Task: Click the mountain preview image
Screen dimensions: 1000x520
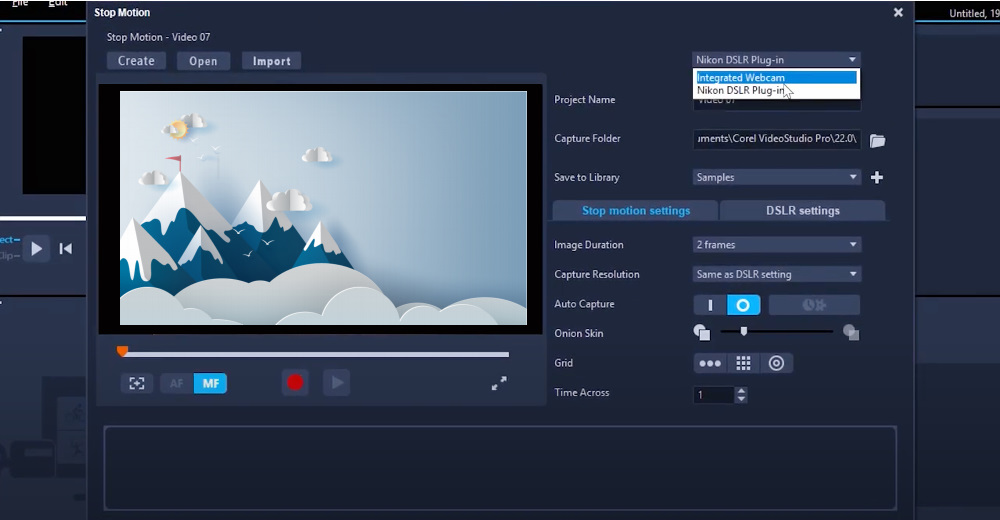Action: [x=323, y=208]
